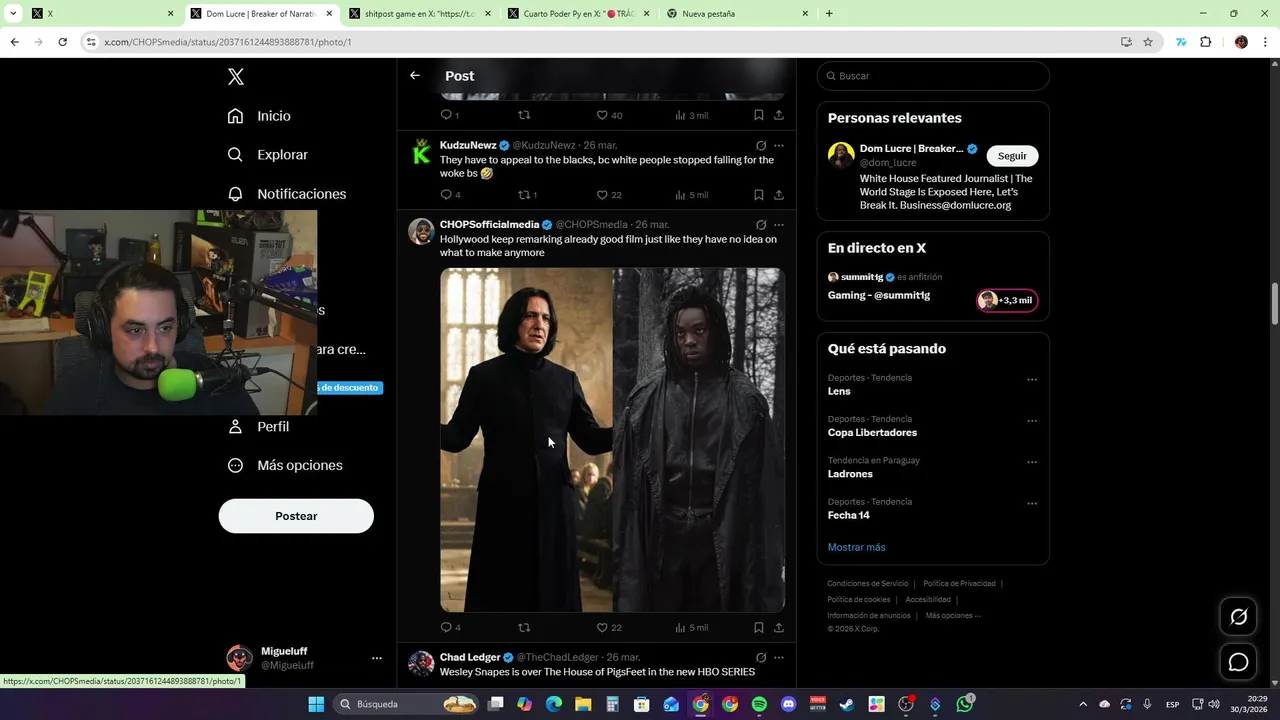View stats of CHOPSofficialmedia's post, 5 mil
Image resolution: width=1280 pixels, height=720 pixels.
tap(692, 628)
